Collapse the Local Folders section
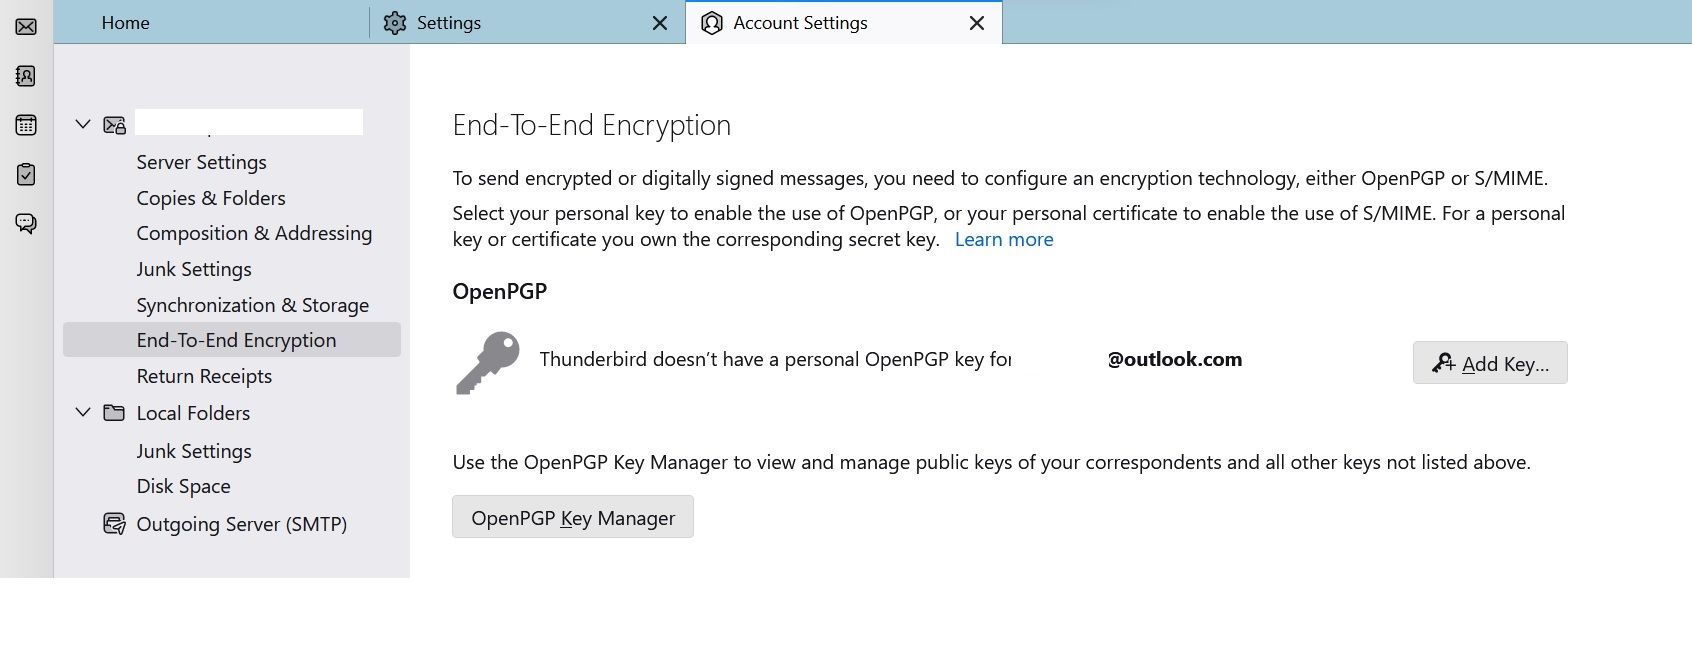 tap(83, 412)
